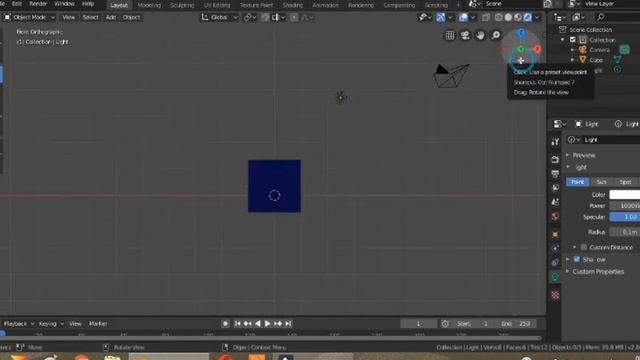This screenshot has width=640, height=360.
Task: Click the light object in the viewport
Action: pos(341,98)
